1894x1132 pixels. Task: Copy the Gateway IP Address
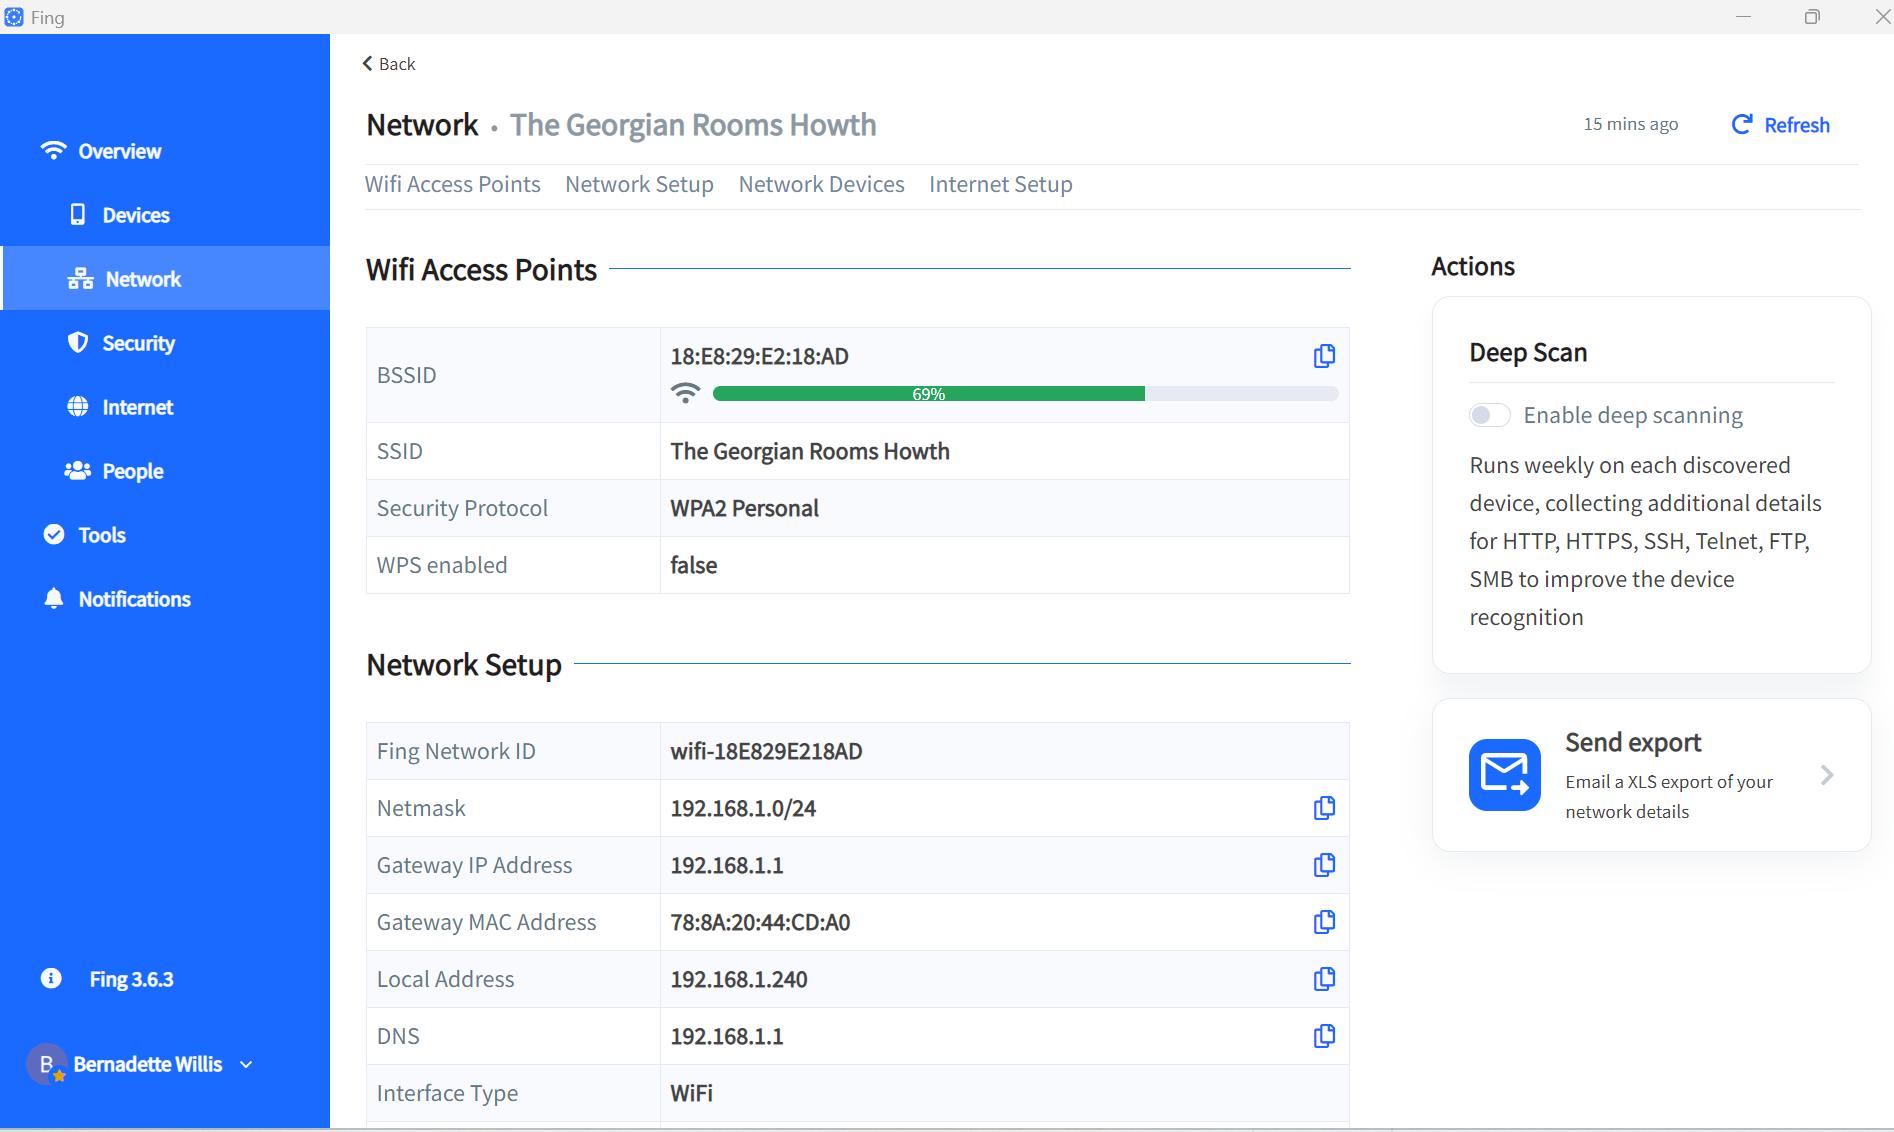[x=1323, y=865]
